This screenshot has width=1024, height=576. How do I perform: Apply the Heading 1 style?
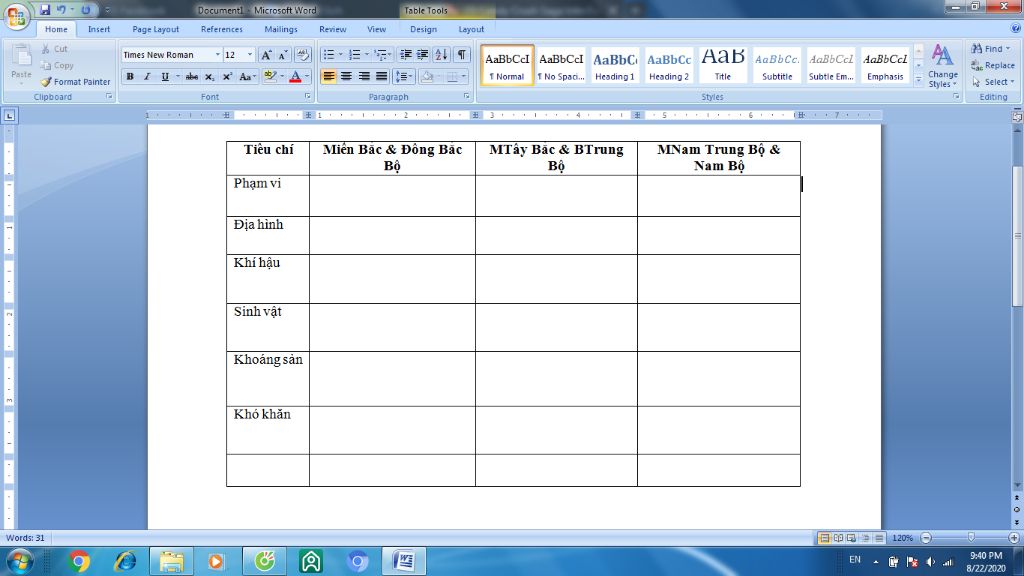pos(615,65)
